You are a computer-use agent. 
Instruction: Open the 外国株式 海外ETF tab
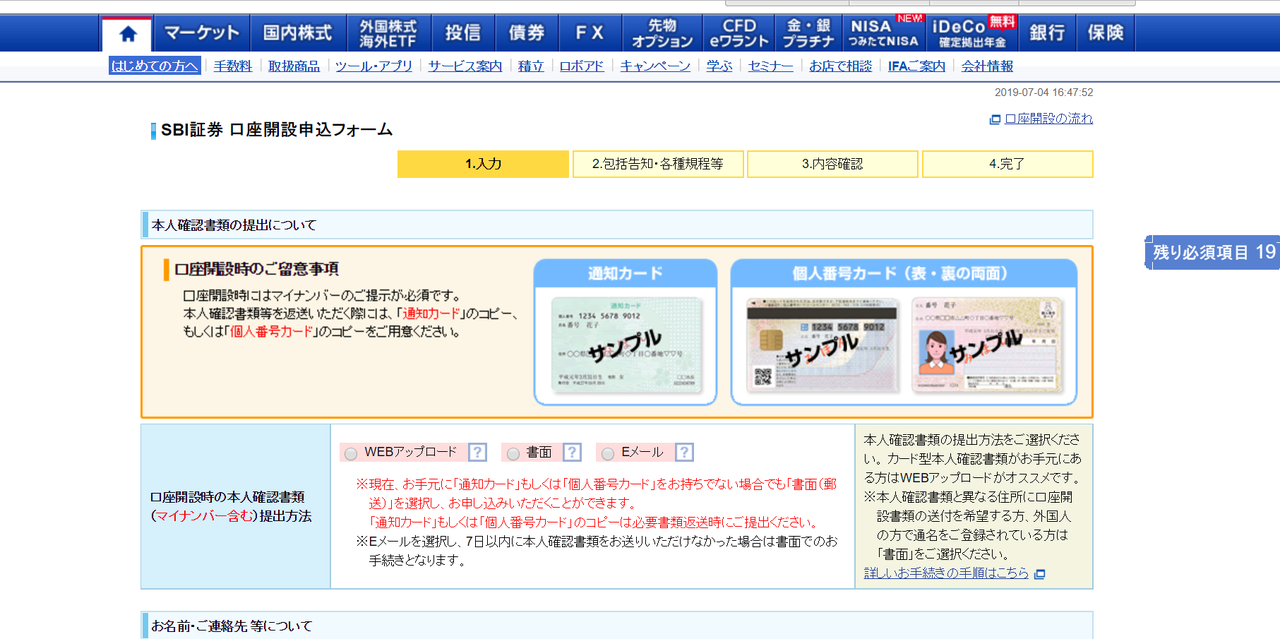388,33
